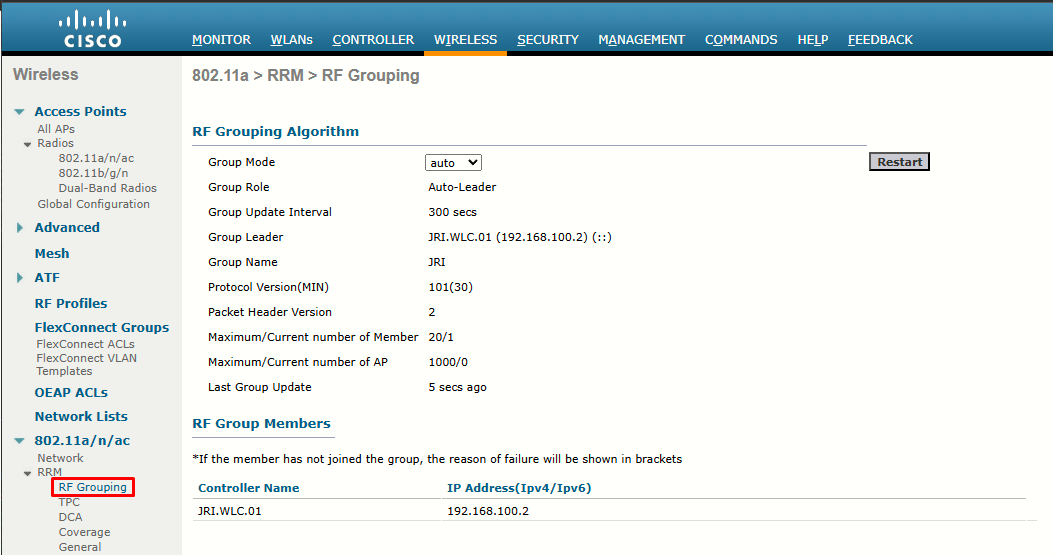This screenshot has height=555, width=1053.
Task: Click Group Update Interval value 300 secs
Action: point(453,212)
